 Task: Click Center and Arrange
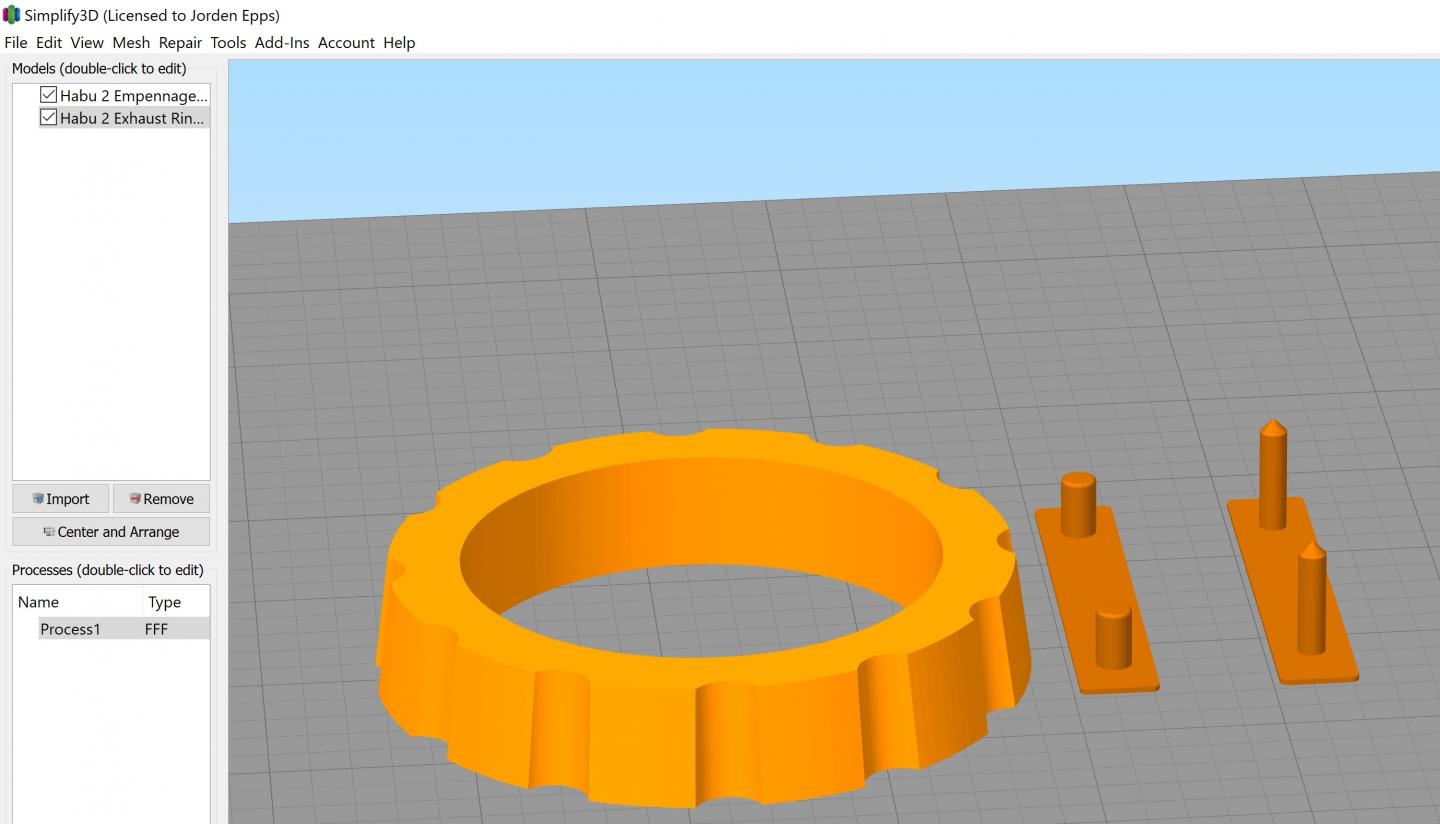[x=111, y=532]
